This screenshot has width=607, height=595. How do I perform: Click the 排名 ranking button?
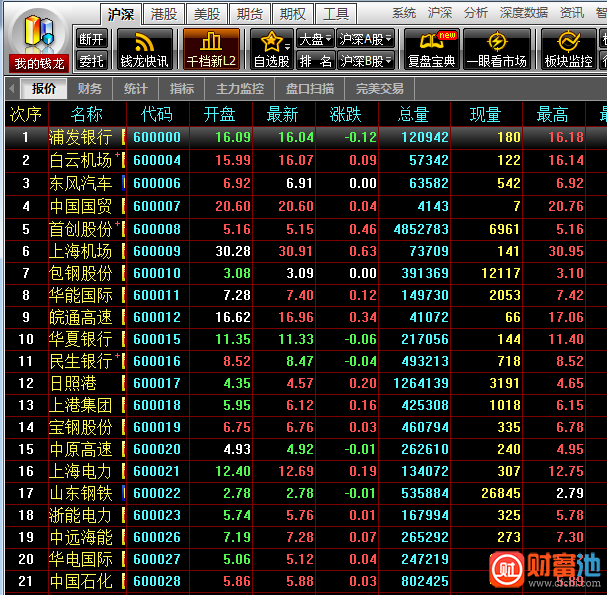pos(315,61)
